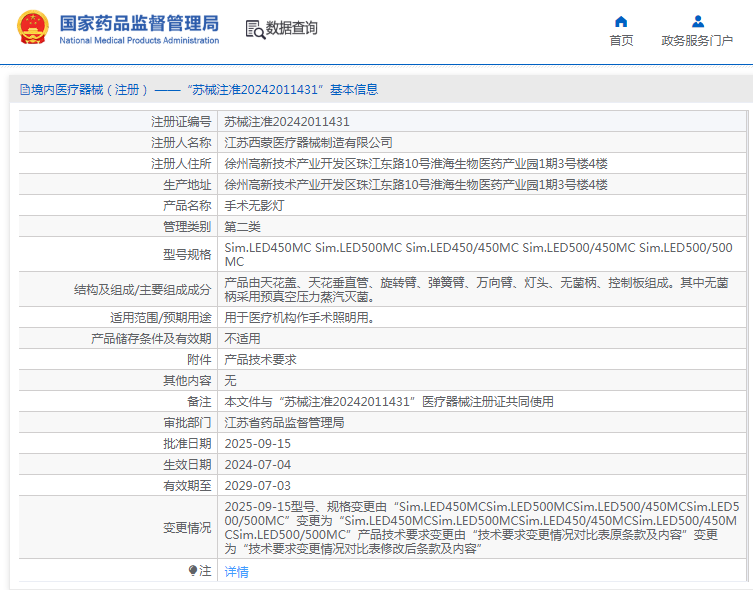
Task: Click the 结构及组成/主要组成成分 label
Action: coord(143,290)
